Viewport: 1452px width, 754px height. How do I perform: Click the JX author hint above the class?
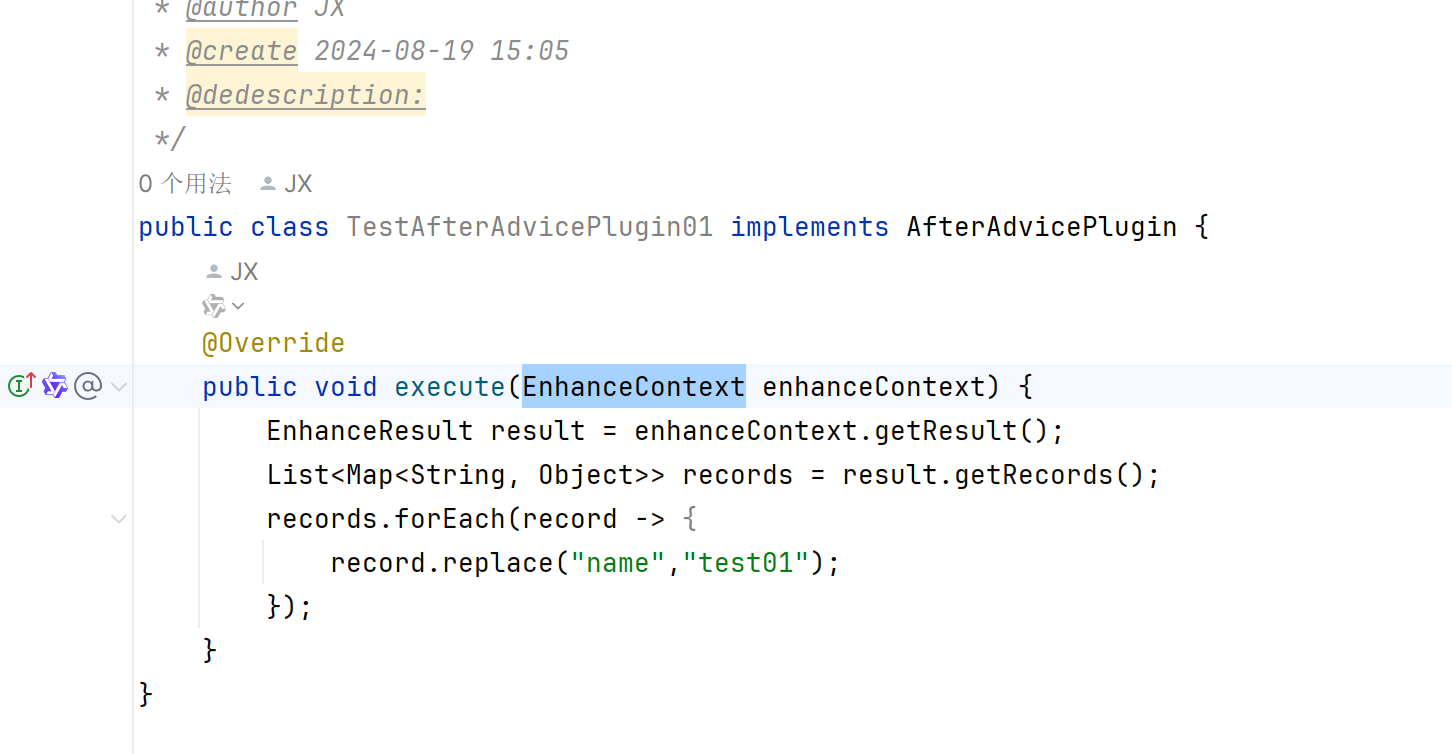pos(298,184)
